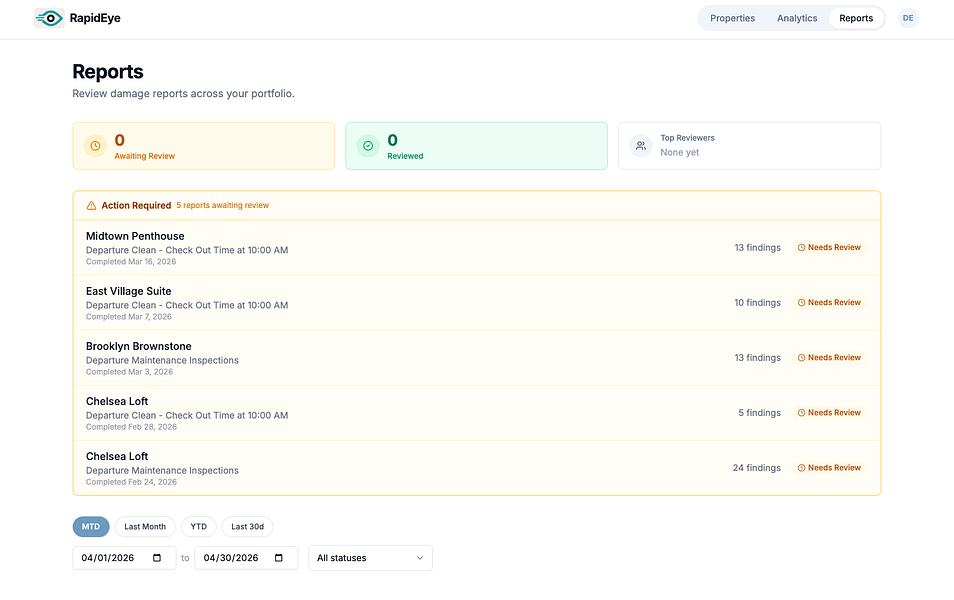Open calendar picker for start date 04/01/2026

click(x=157, y=558)
